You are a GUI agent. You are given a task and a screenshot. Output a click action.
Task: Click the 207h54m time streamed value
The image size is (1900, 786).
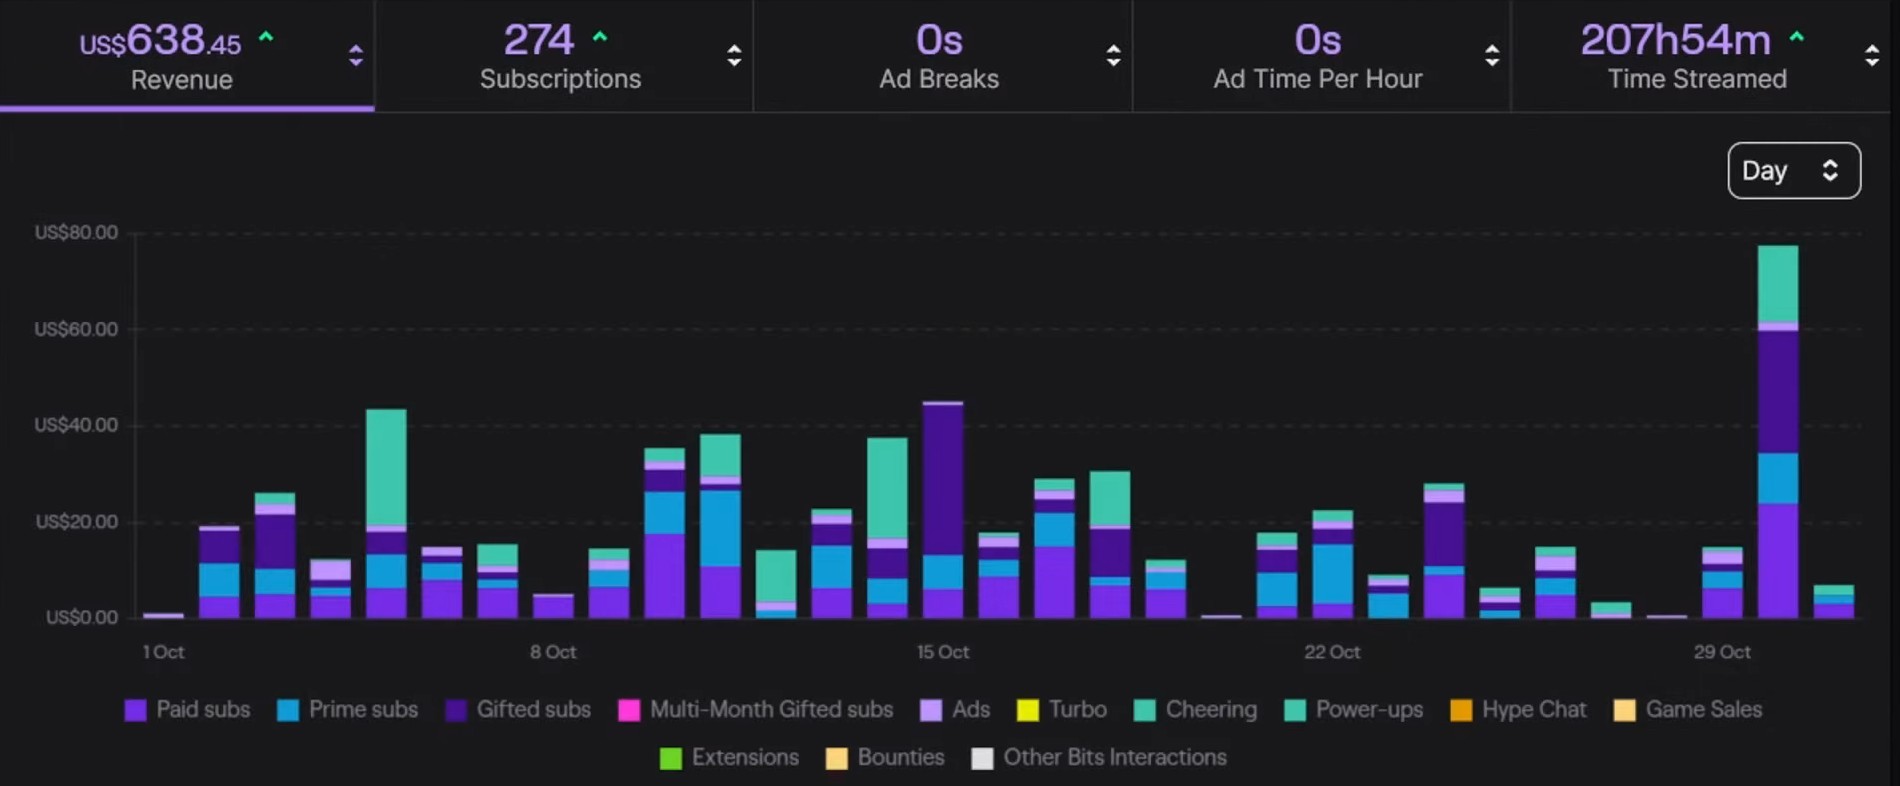coord(1675,40)
